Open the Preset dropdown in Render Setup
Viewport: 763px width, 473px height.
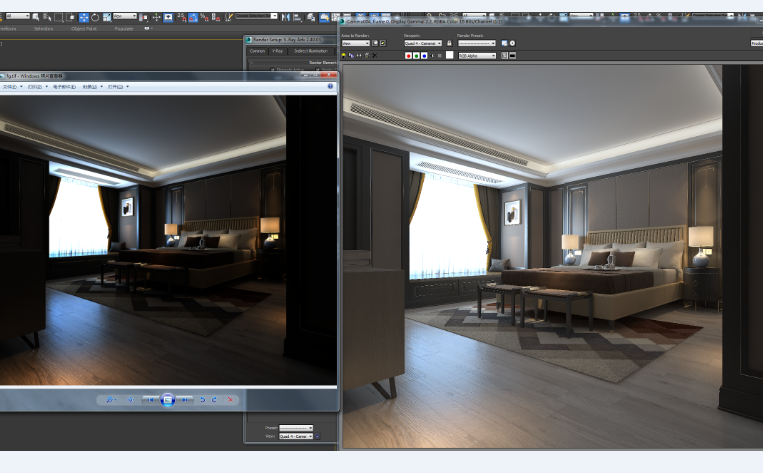pos(296,428)
